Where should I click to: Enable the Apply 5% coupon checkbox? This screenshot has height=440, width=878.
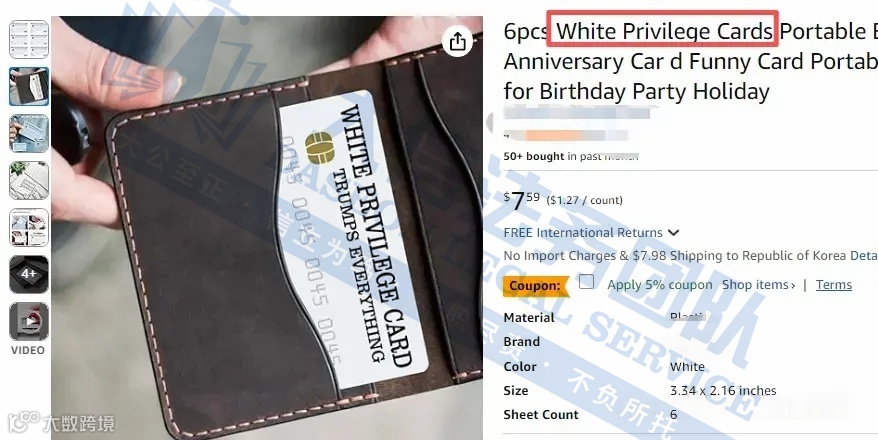point(586,282)
